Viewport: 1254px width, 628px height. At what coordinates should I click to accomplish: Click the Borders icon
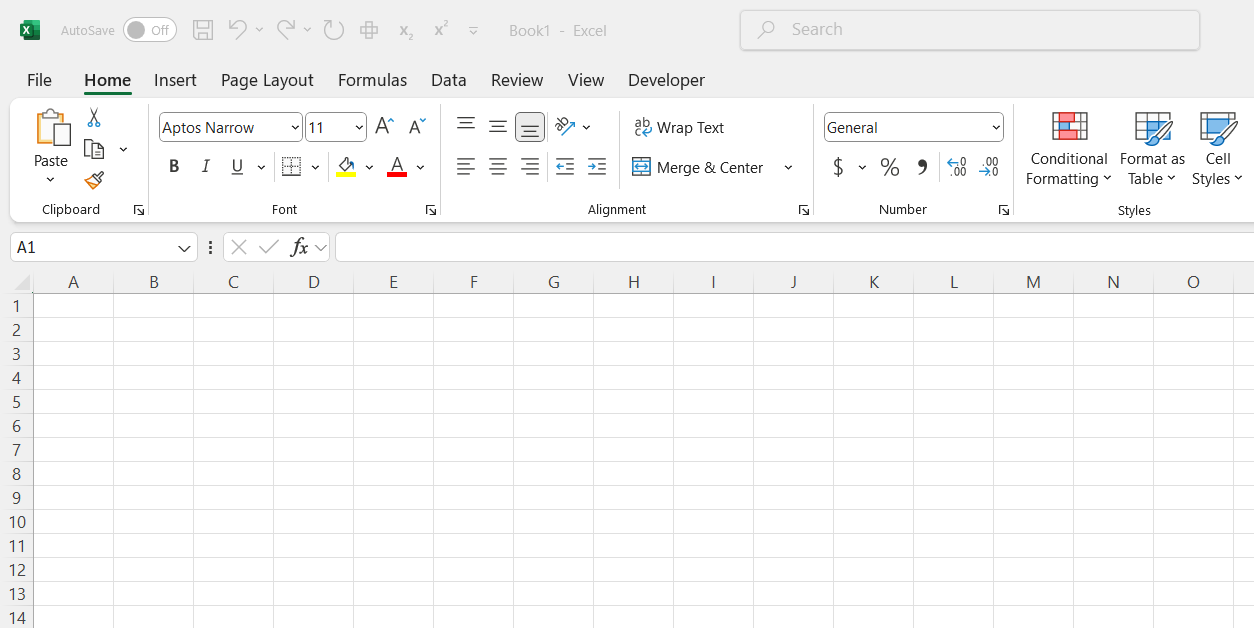(291, 167)
